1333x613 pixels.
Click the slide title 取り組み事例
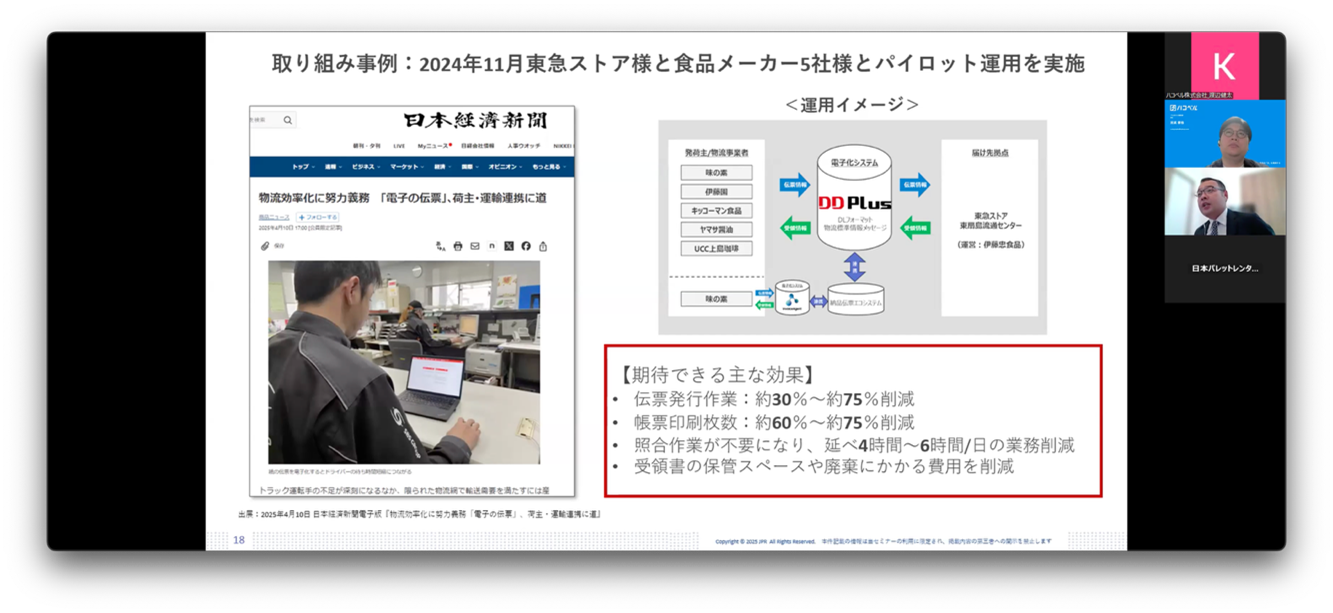pos(678,64)
